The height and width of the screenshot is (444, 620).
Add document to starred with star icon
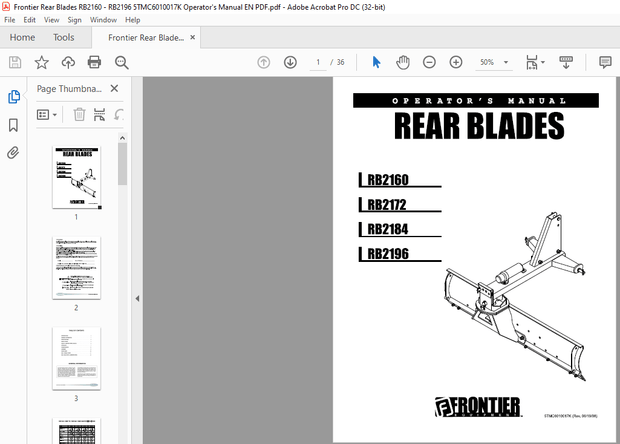point(42,62)
